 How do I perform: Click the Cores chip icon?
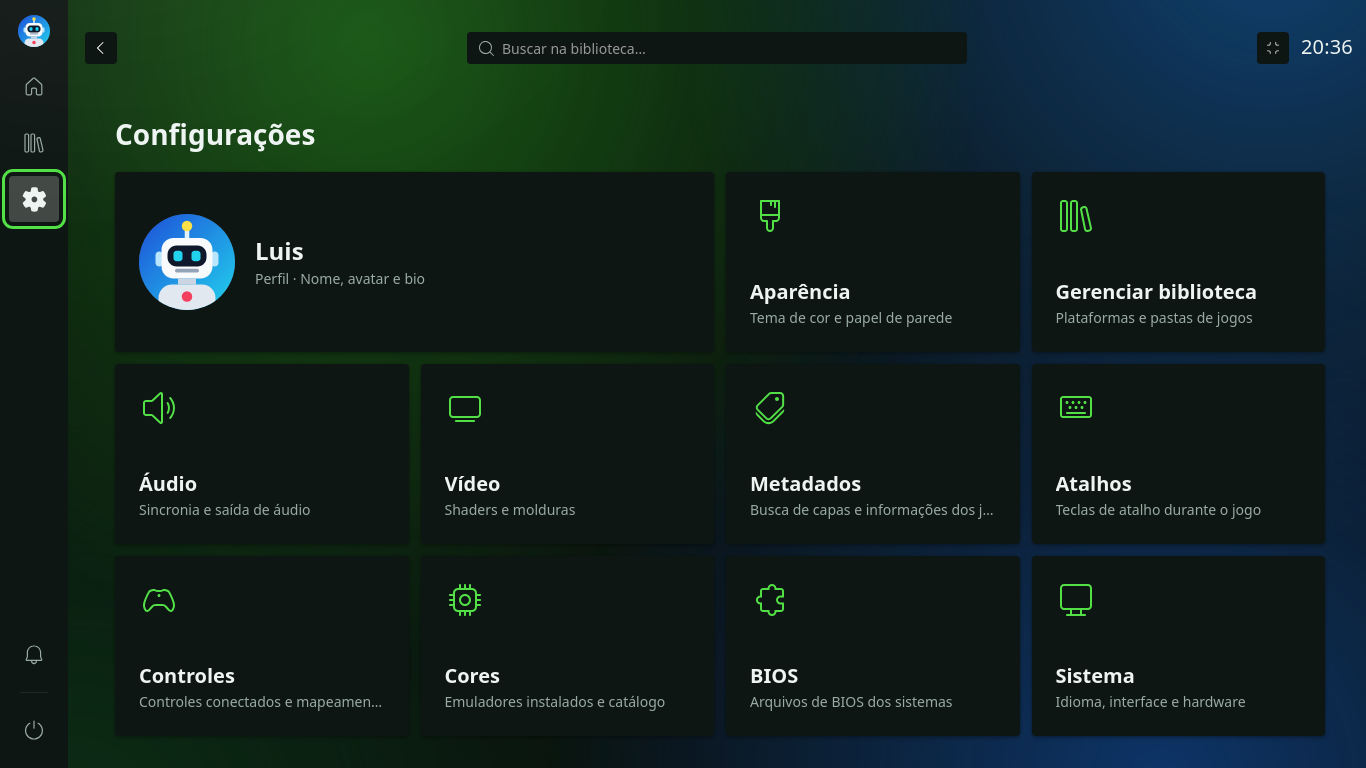pos(465,599)
